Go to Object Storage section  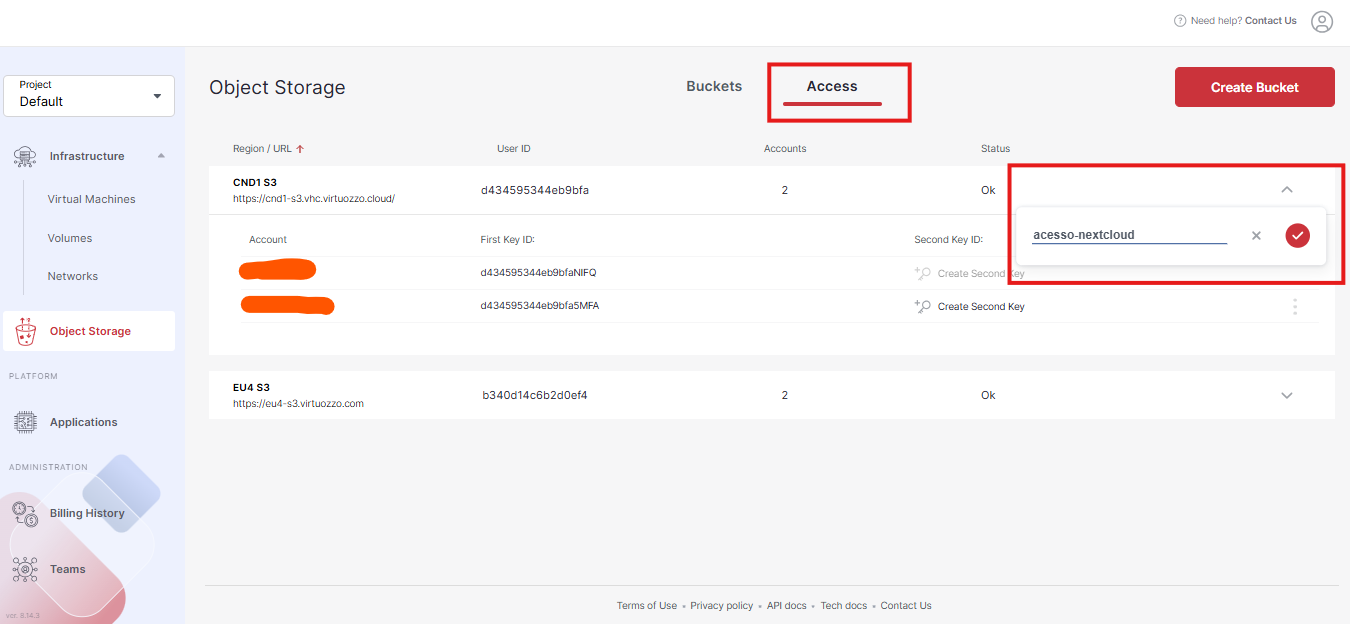pos(89,331)
